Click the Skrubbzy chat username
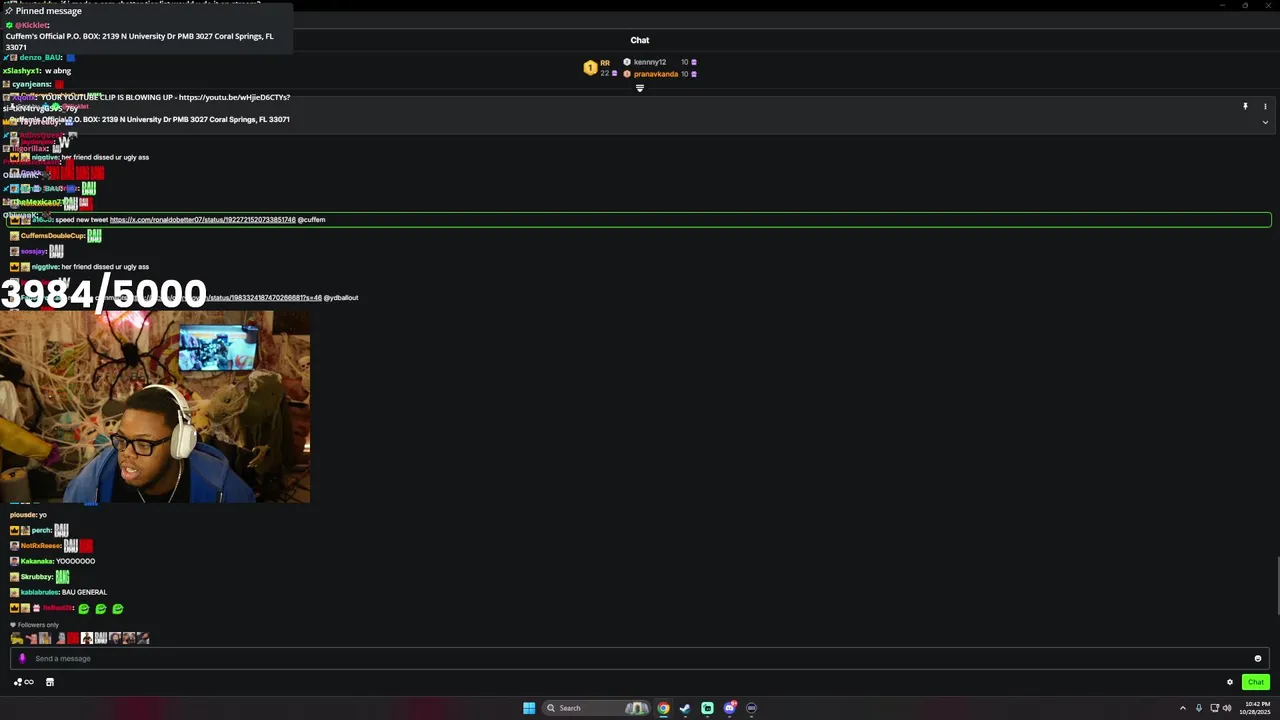 point(36,577)
